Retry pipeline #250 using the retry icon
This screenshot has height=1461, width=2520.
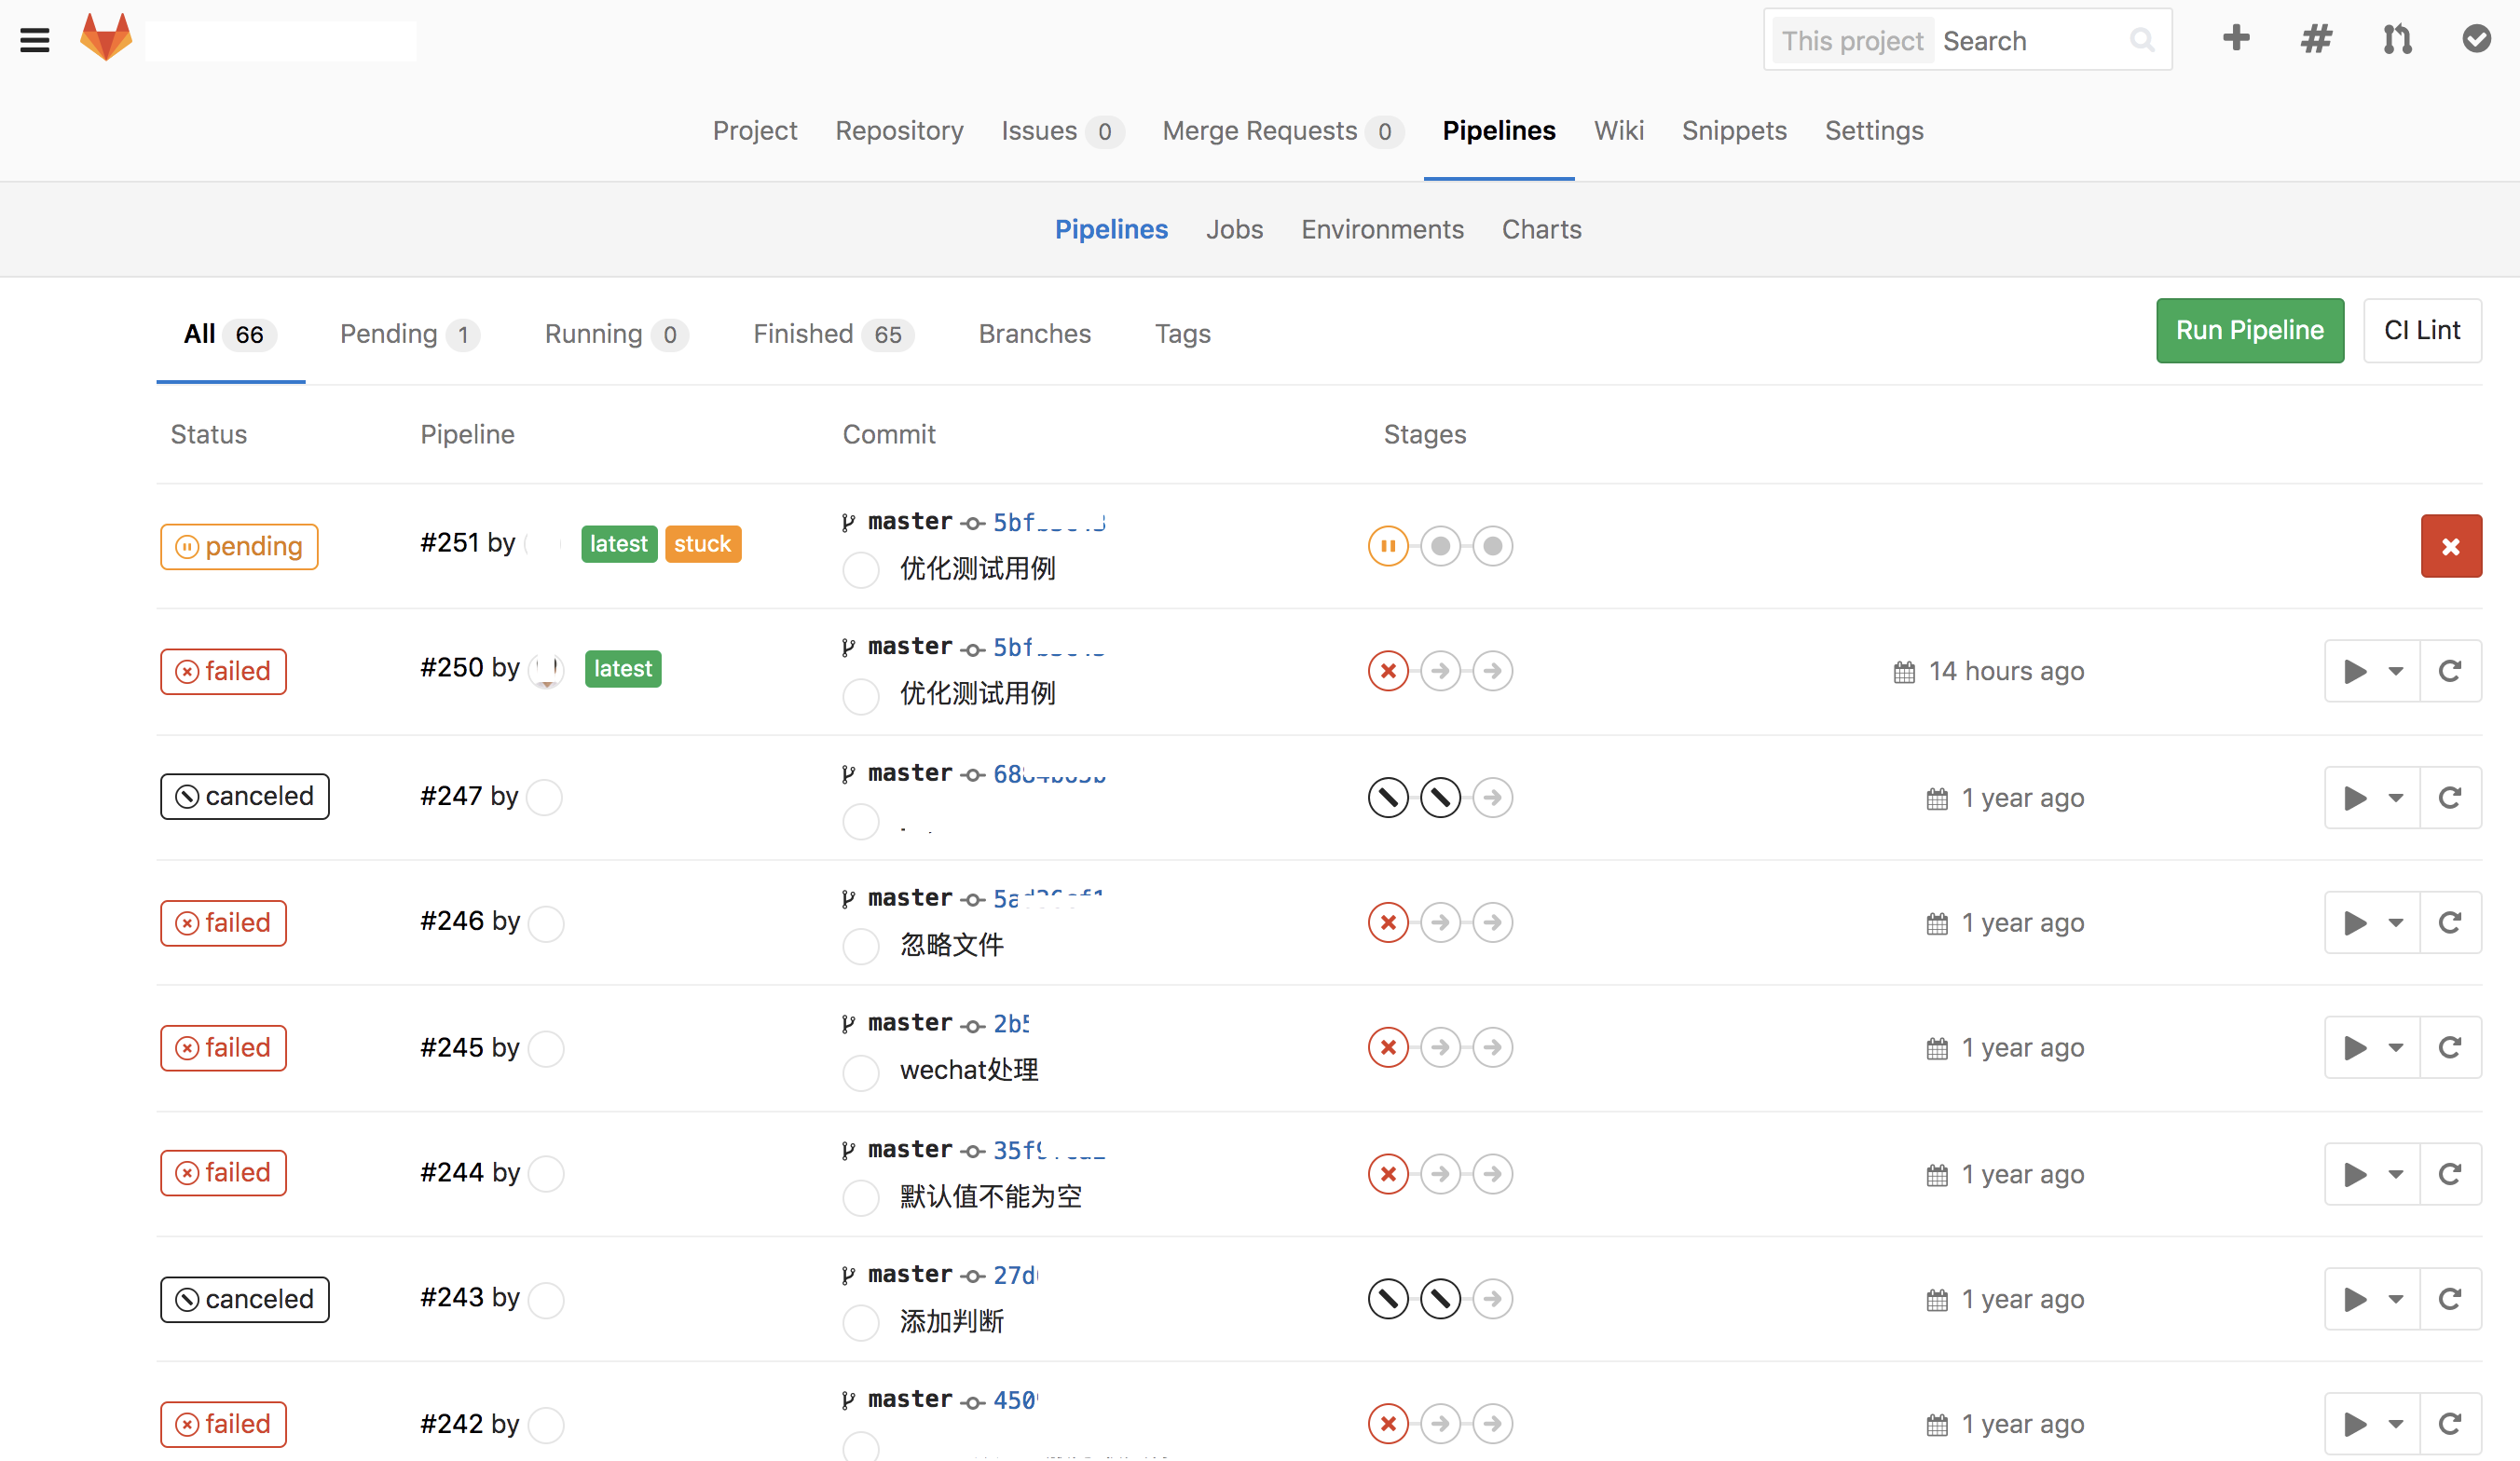coord(2450,671)
